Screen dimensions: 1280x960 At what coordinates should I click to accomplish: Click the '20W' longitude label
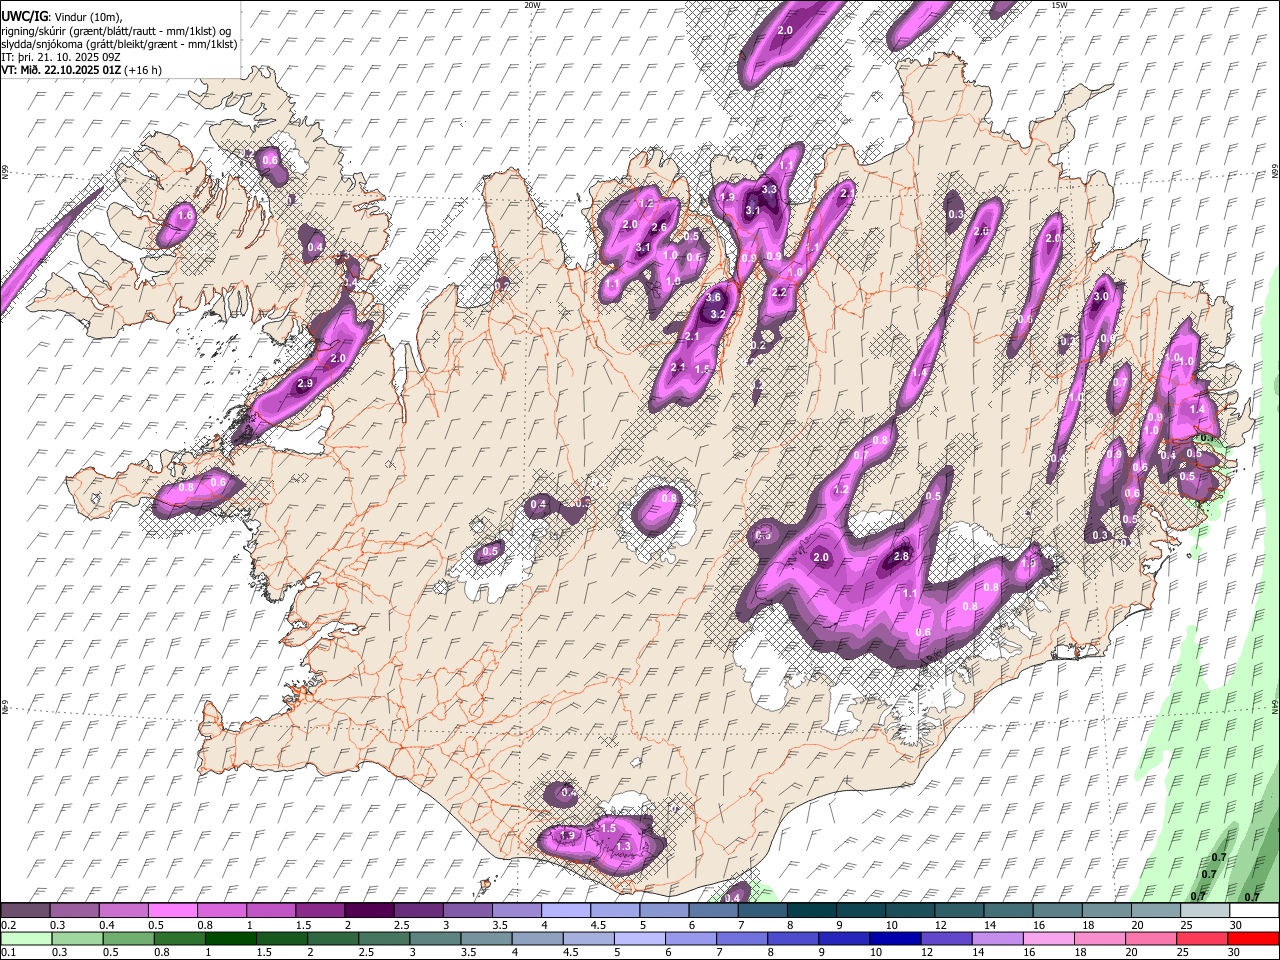pyautogui.click(x=533, y=5)
